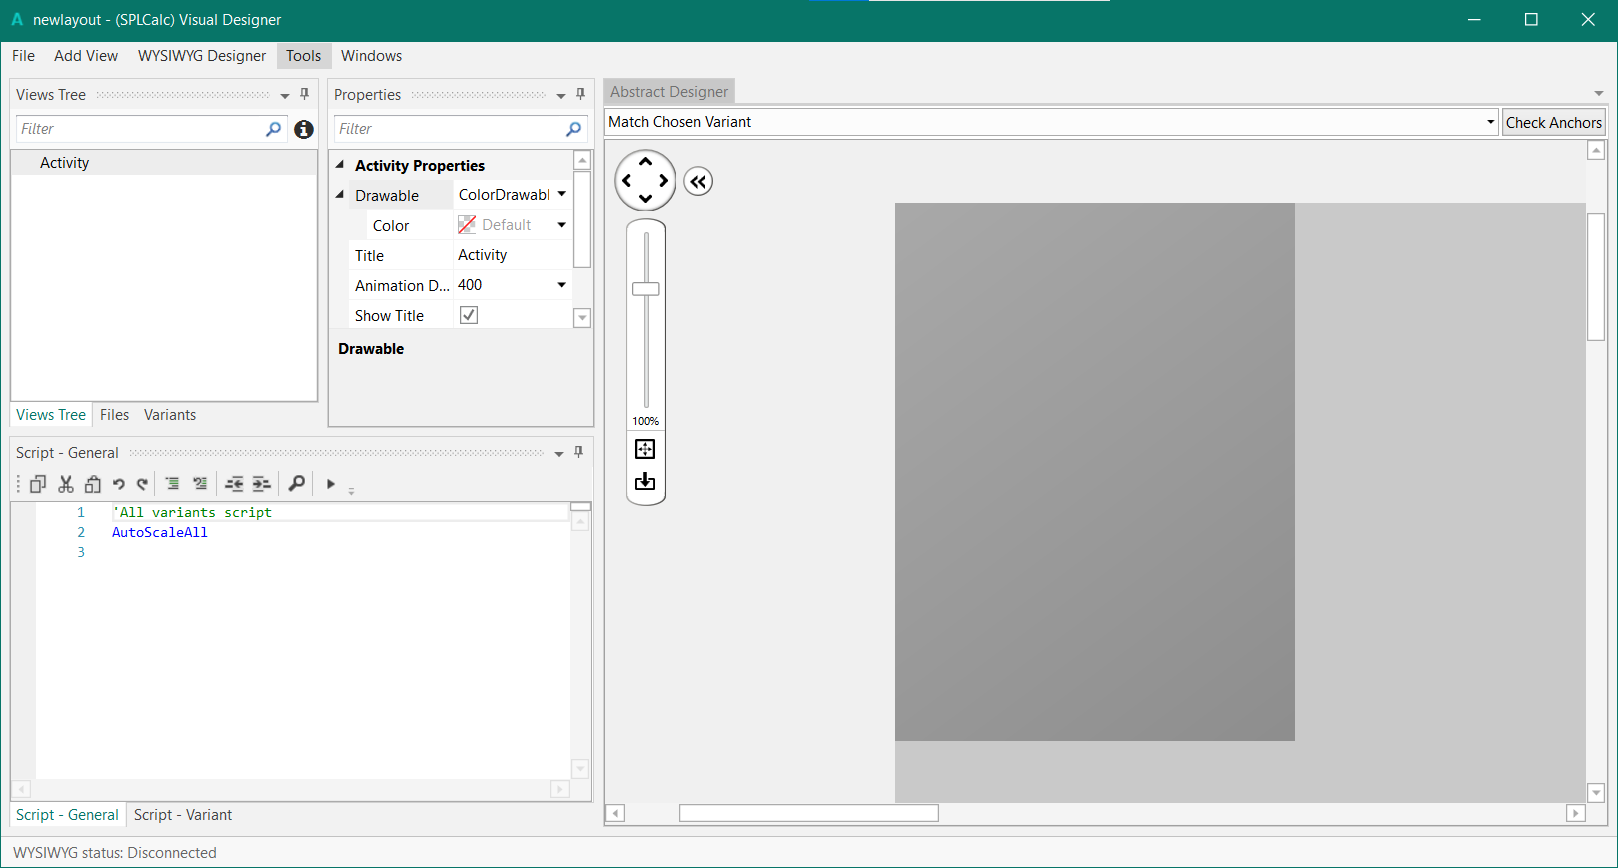Open the Windows menu
Screen dimensions: 1618x868
coord(371,56)
